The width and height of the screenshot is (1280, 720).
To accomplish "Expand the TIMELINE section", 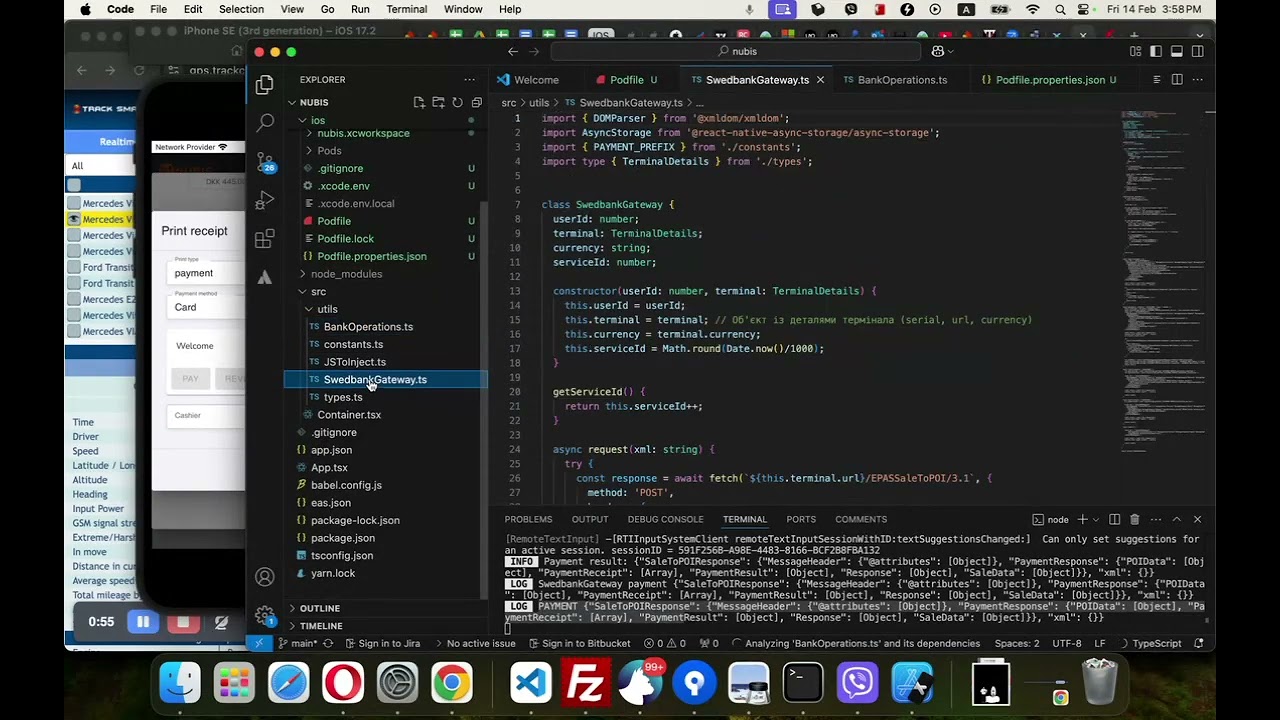I will (x=292, y=626).
